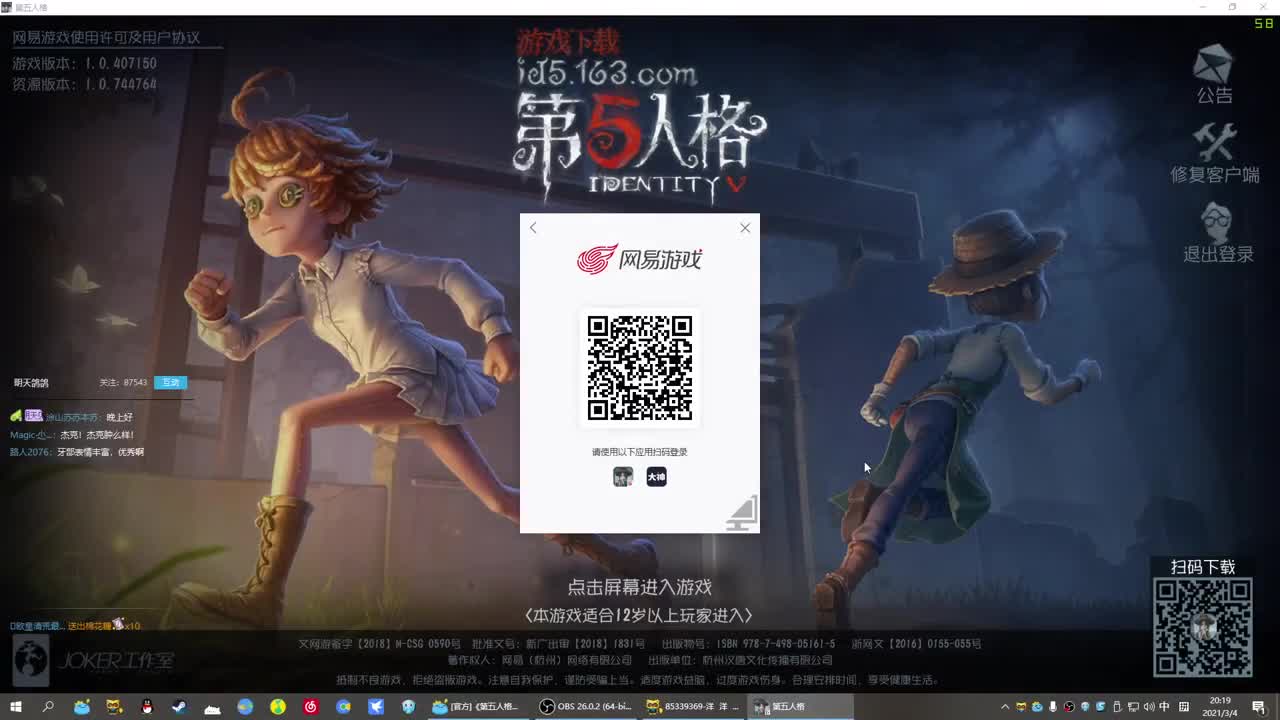Screen dimensions: 1280x720
Task: Open the OBS icon in system tray
Action: [x=1069, y=707]
